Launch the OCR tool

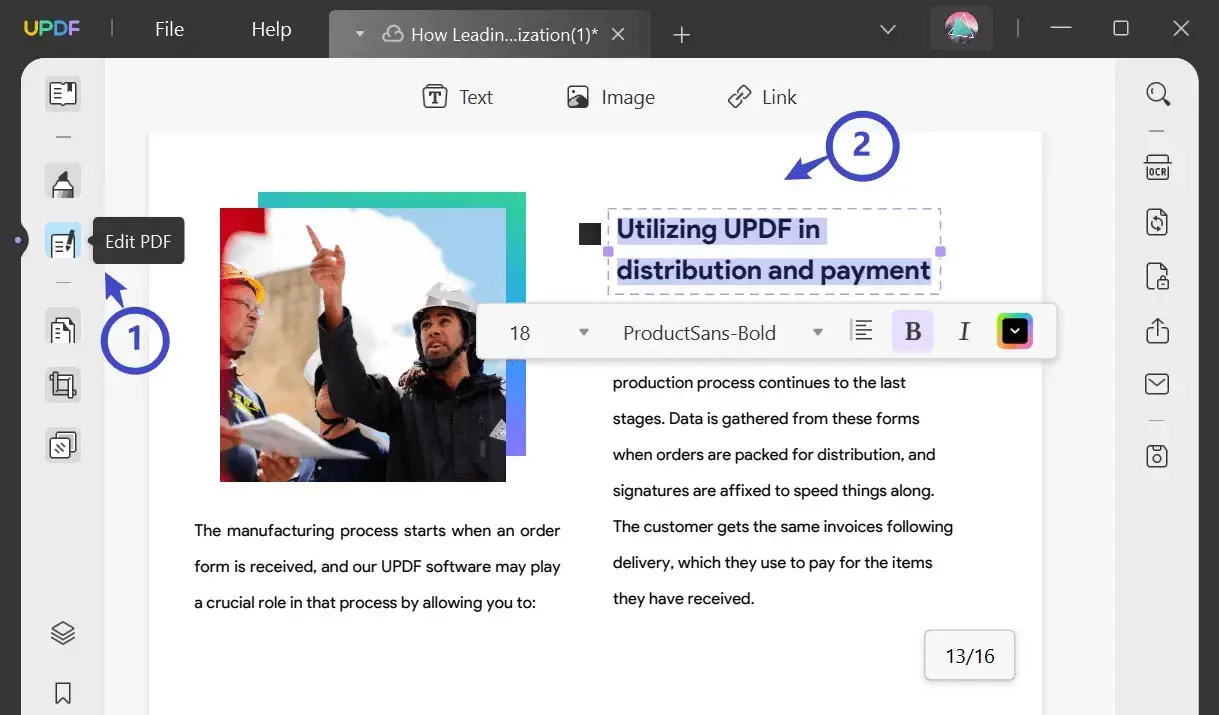click(1157, 168)
